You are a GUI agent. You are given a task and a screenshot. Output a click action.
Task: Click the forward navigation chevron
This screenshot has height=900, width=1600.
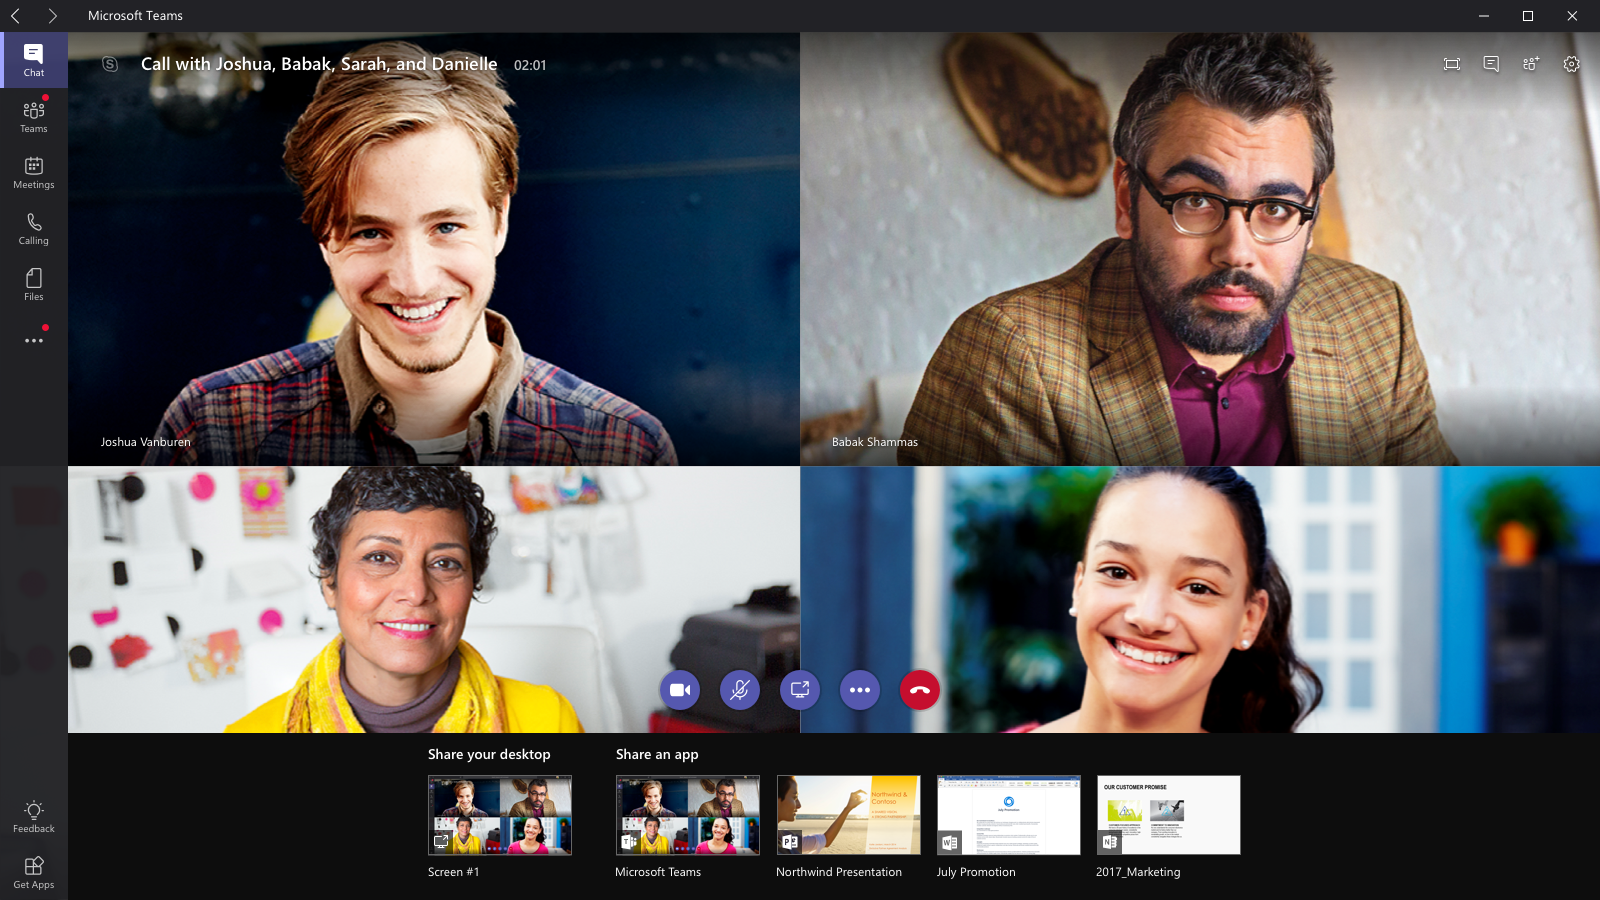pos(52,16)
